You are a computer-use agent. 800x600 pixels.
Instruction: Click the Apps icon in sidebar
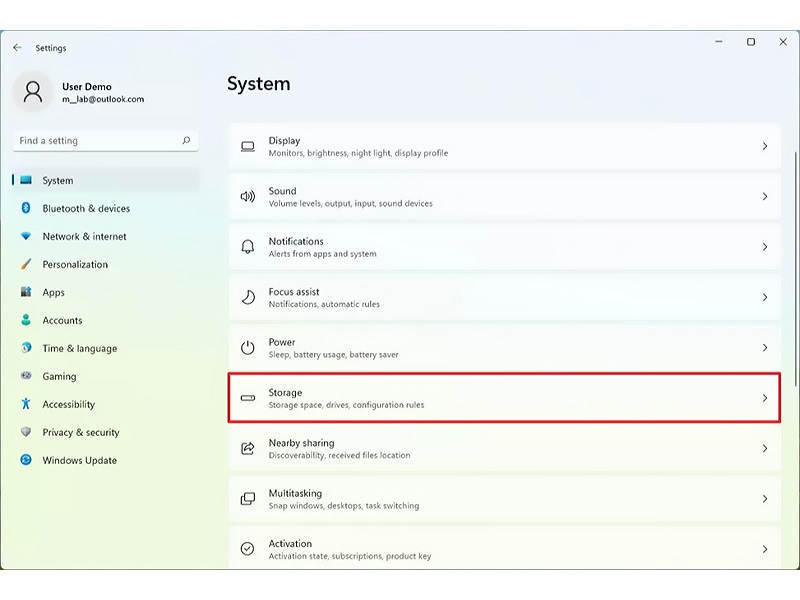[x=26, y=292]
